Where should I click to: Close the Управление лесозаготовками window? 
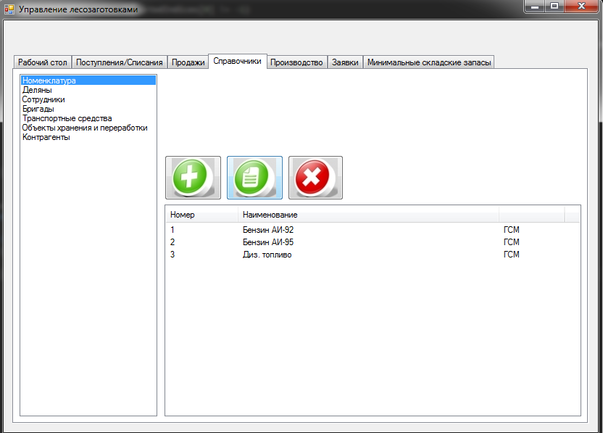point(581,6)
